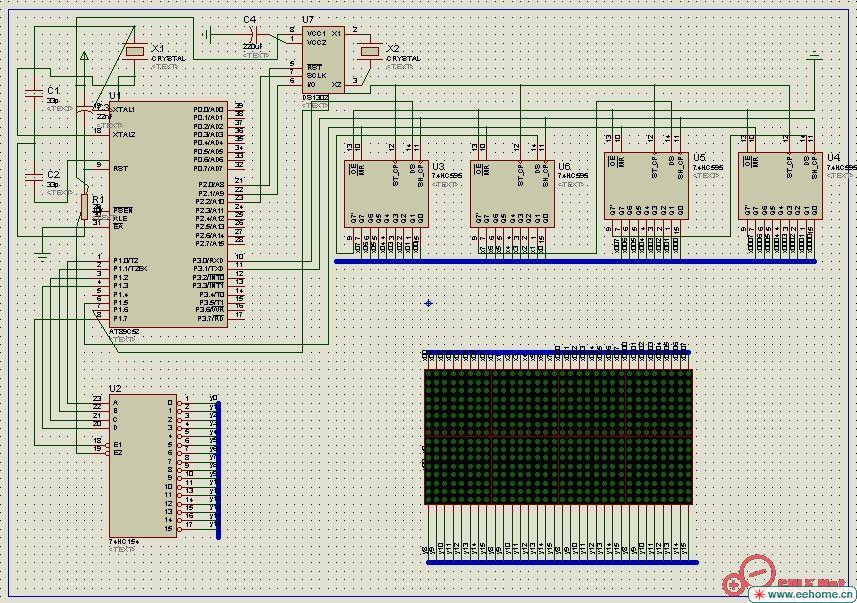
Task: Click the P3.7/RD pin label
Action: (x=210, y=319)
